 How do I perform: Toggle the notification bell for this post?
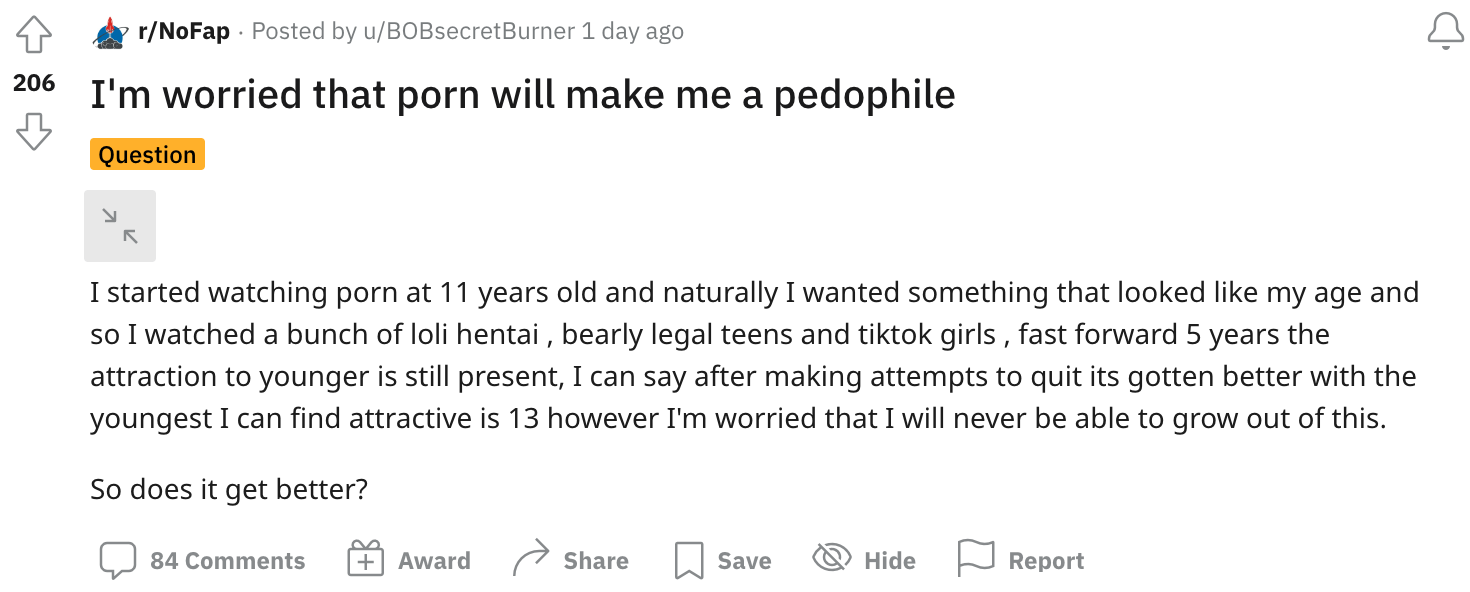pyautogui.click(x=1445, y=32)
